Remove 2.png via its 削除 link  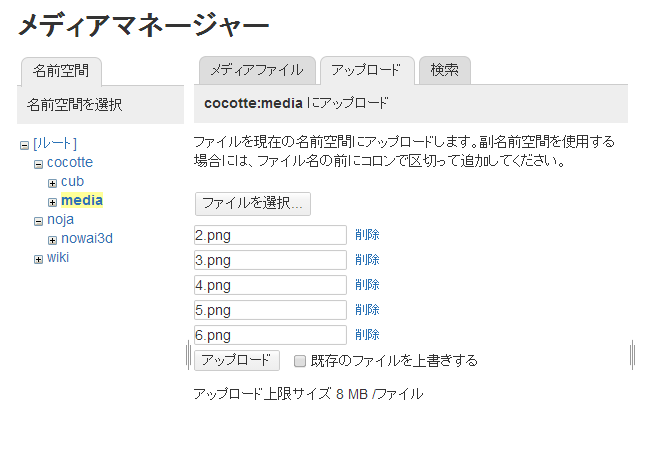(367, 235)
